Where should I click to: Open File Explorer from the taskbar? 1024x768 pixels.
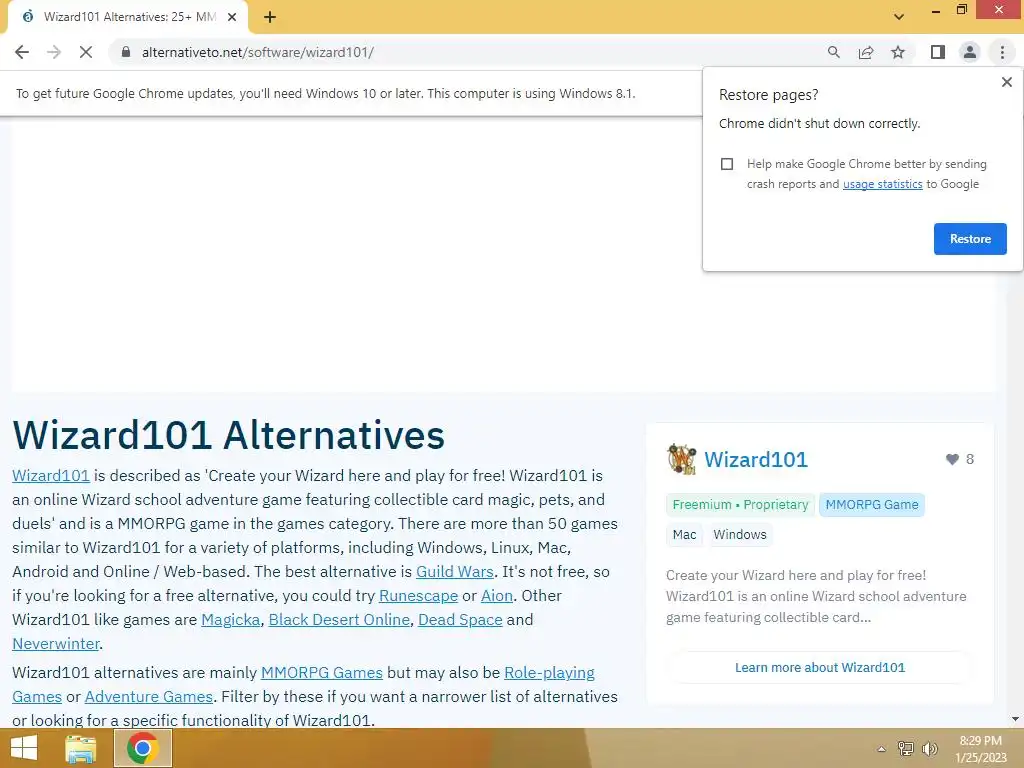point(81,748)
